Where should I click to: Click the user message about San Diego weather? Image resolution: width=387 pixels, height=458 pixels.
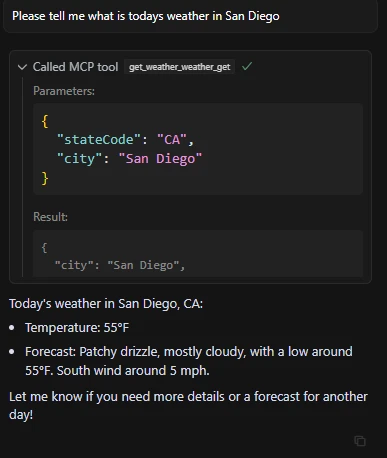coord(146,16)
